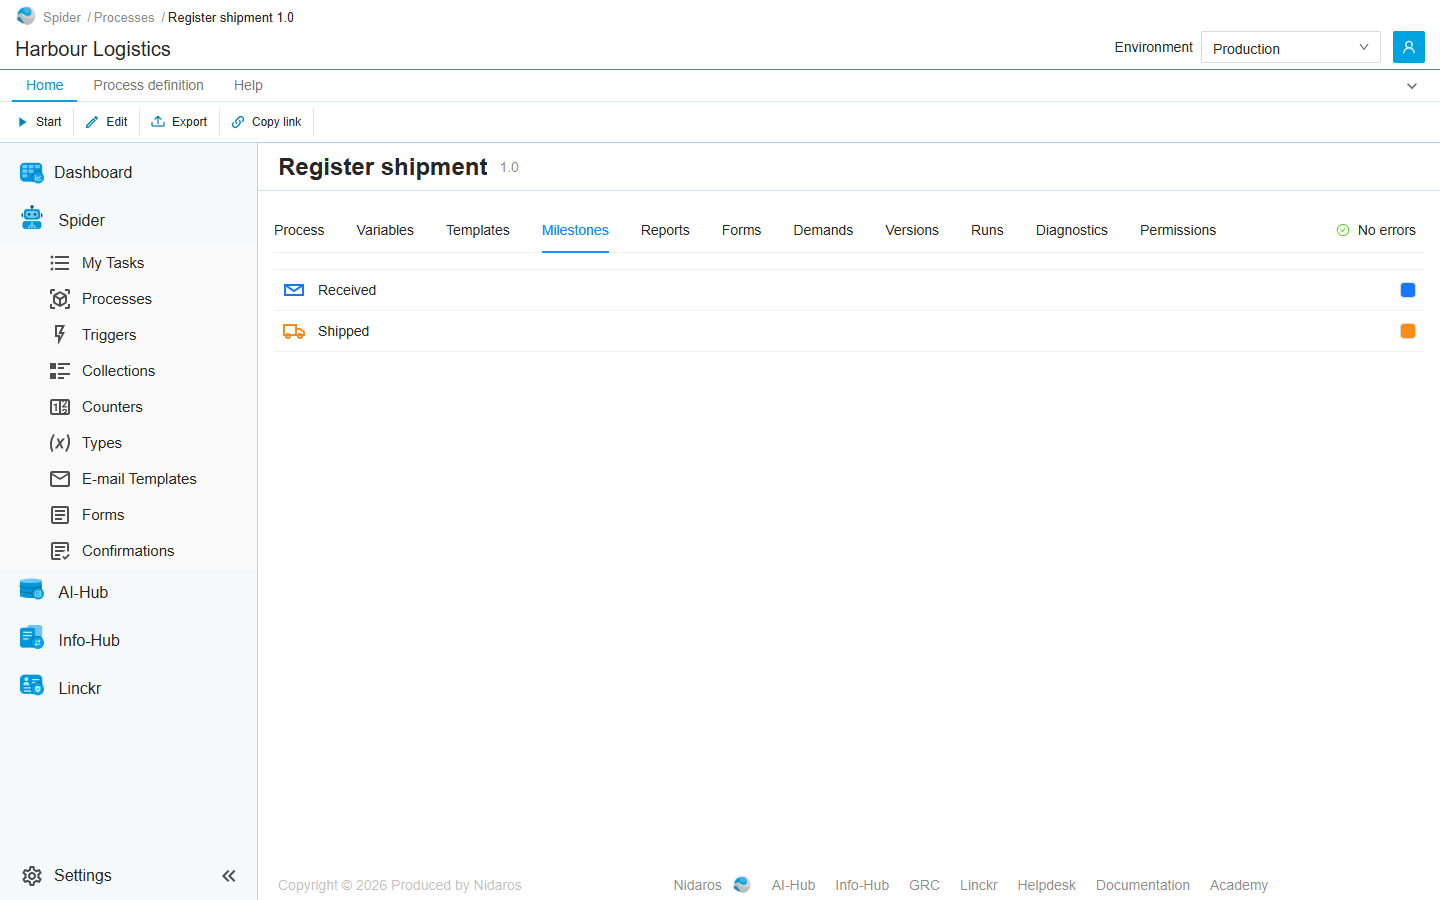This screenshot has height=900, width=1440.
Task: Open the Permissions tab
Action: tap(1178, 230)
